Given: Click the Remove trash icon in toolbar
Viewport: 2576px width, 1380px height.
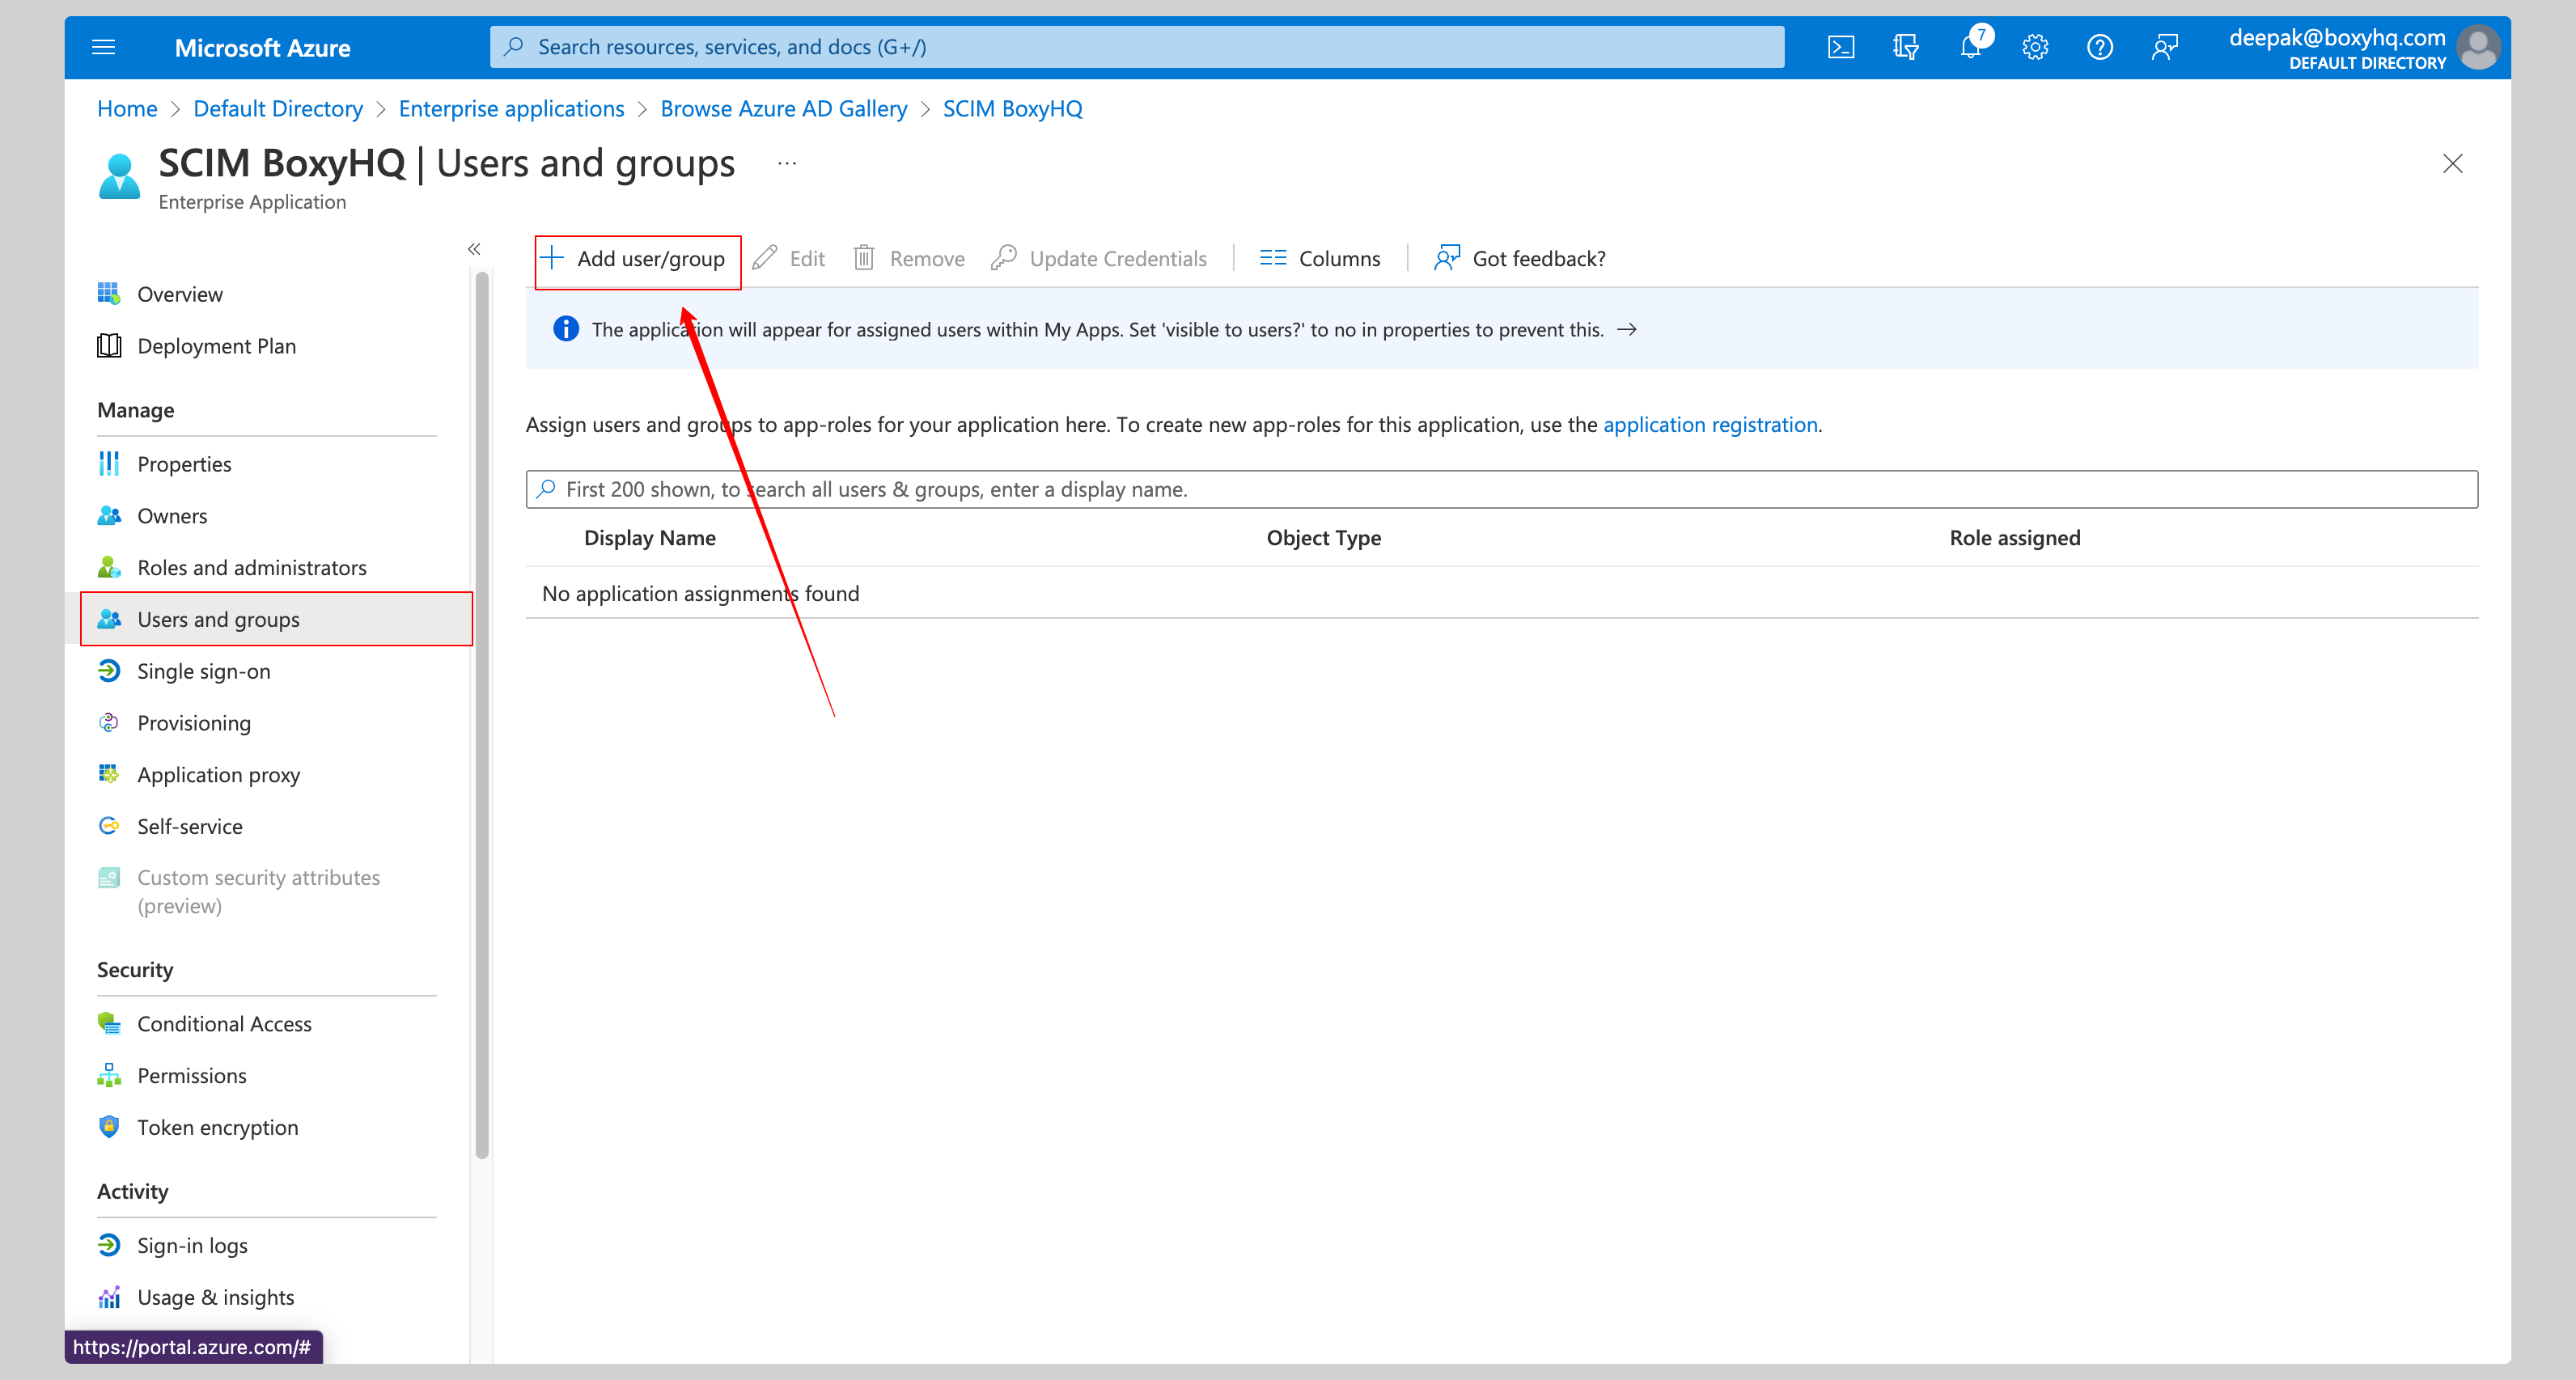Looking at the screenshot, I should 908,258.
